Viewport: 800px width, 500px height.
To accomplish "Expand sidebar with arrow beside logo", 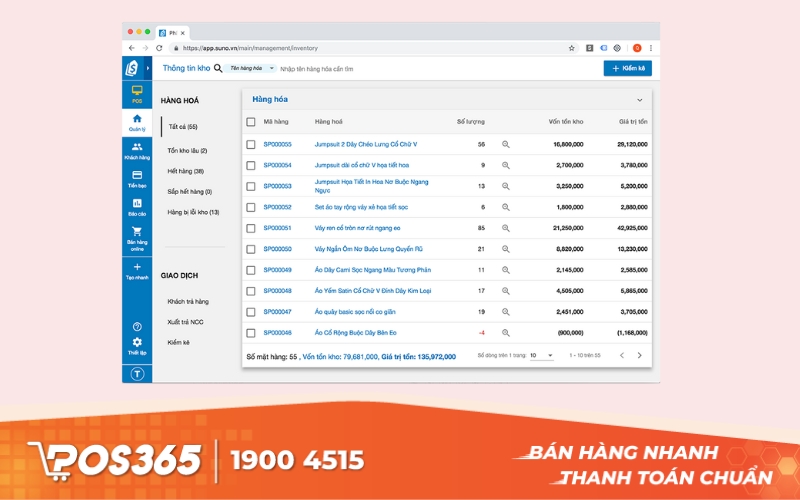I will (x=148, y=68).
